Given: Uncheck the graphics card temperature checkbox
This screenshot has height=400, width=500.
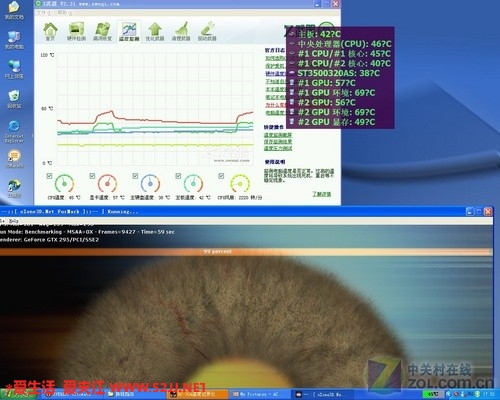Looking at the screenshot, I should pyautogui.click(x=92, y=176).
